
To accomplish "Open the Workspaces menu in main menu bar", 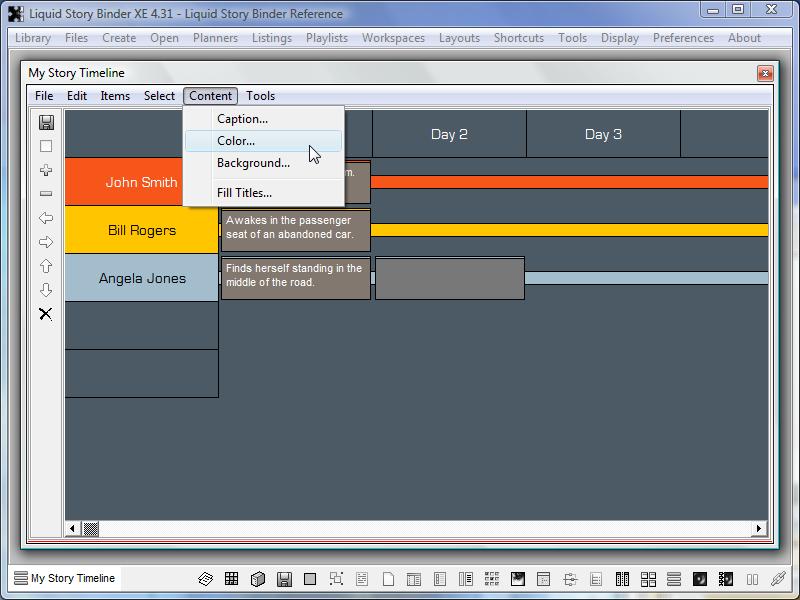I will [x=393, y=38].
